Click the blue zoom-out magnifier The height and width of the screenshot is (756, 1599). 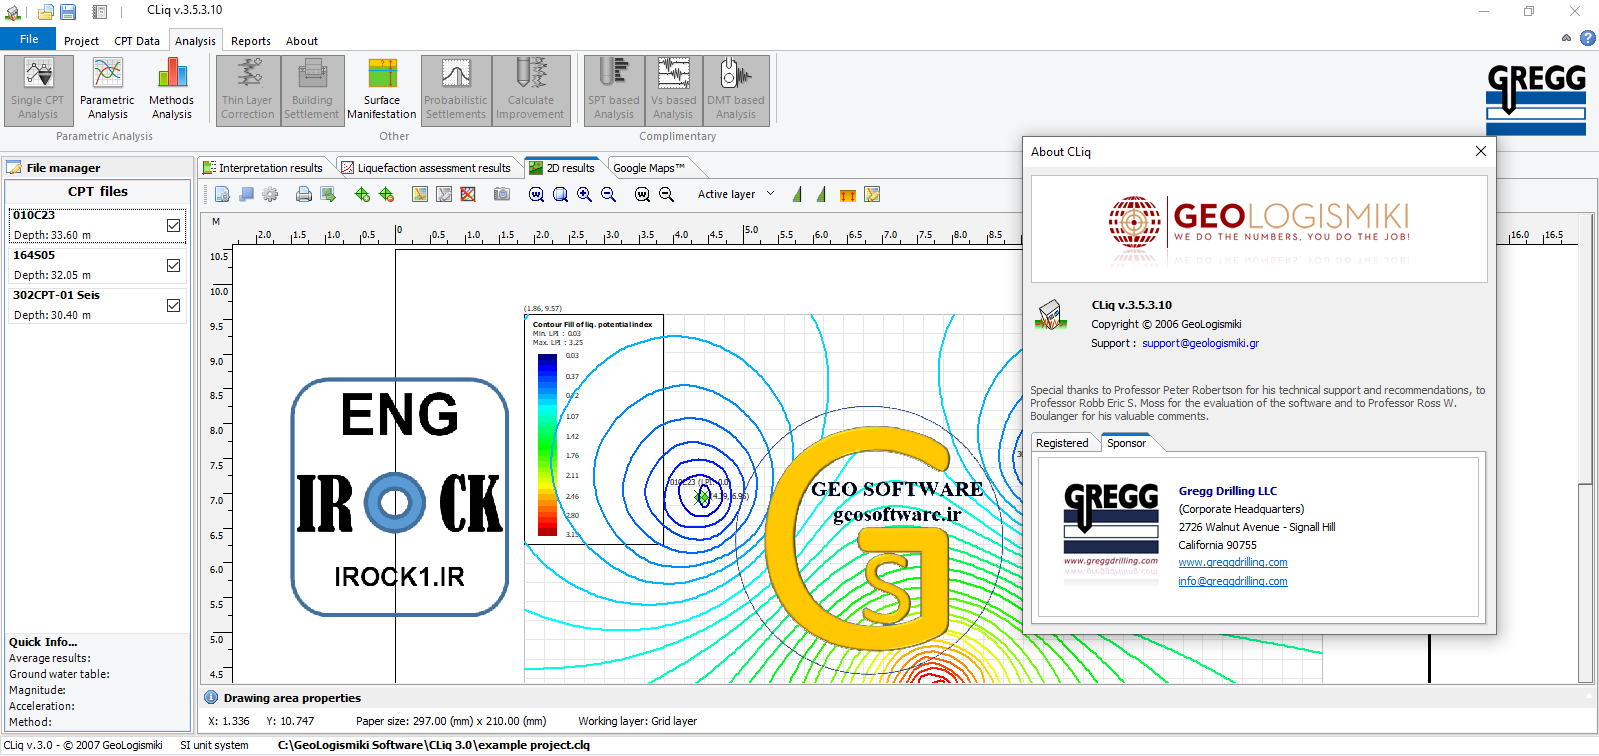point(608,194)
